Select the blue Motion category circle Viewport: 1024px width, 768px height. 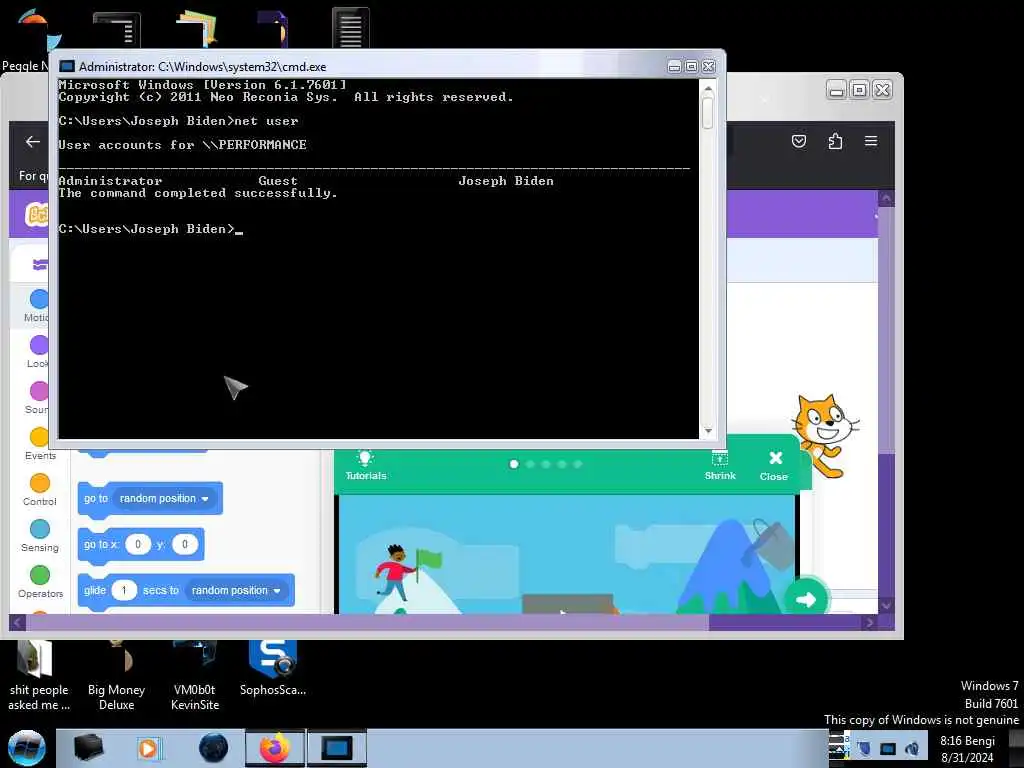coord(39,299)
